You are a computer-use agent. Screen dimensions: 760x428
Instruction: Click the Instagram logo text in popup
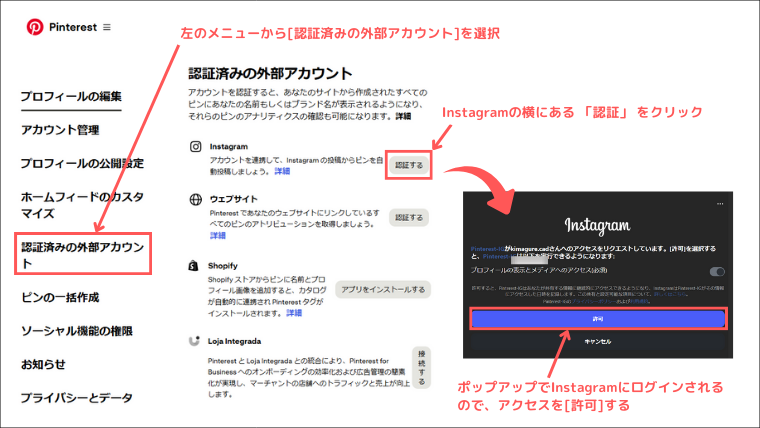(598, 225)
